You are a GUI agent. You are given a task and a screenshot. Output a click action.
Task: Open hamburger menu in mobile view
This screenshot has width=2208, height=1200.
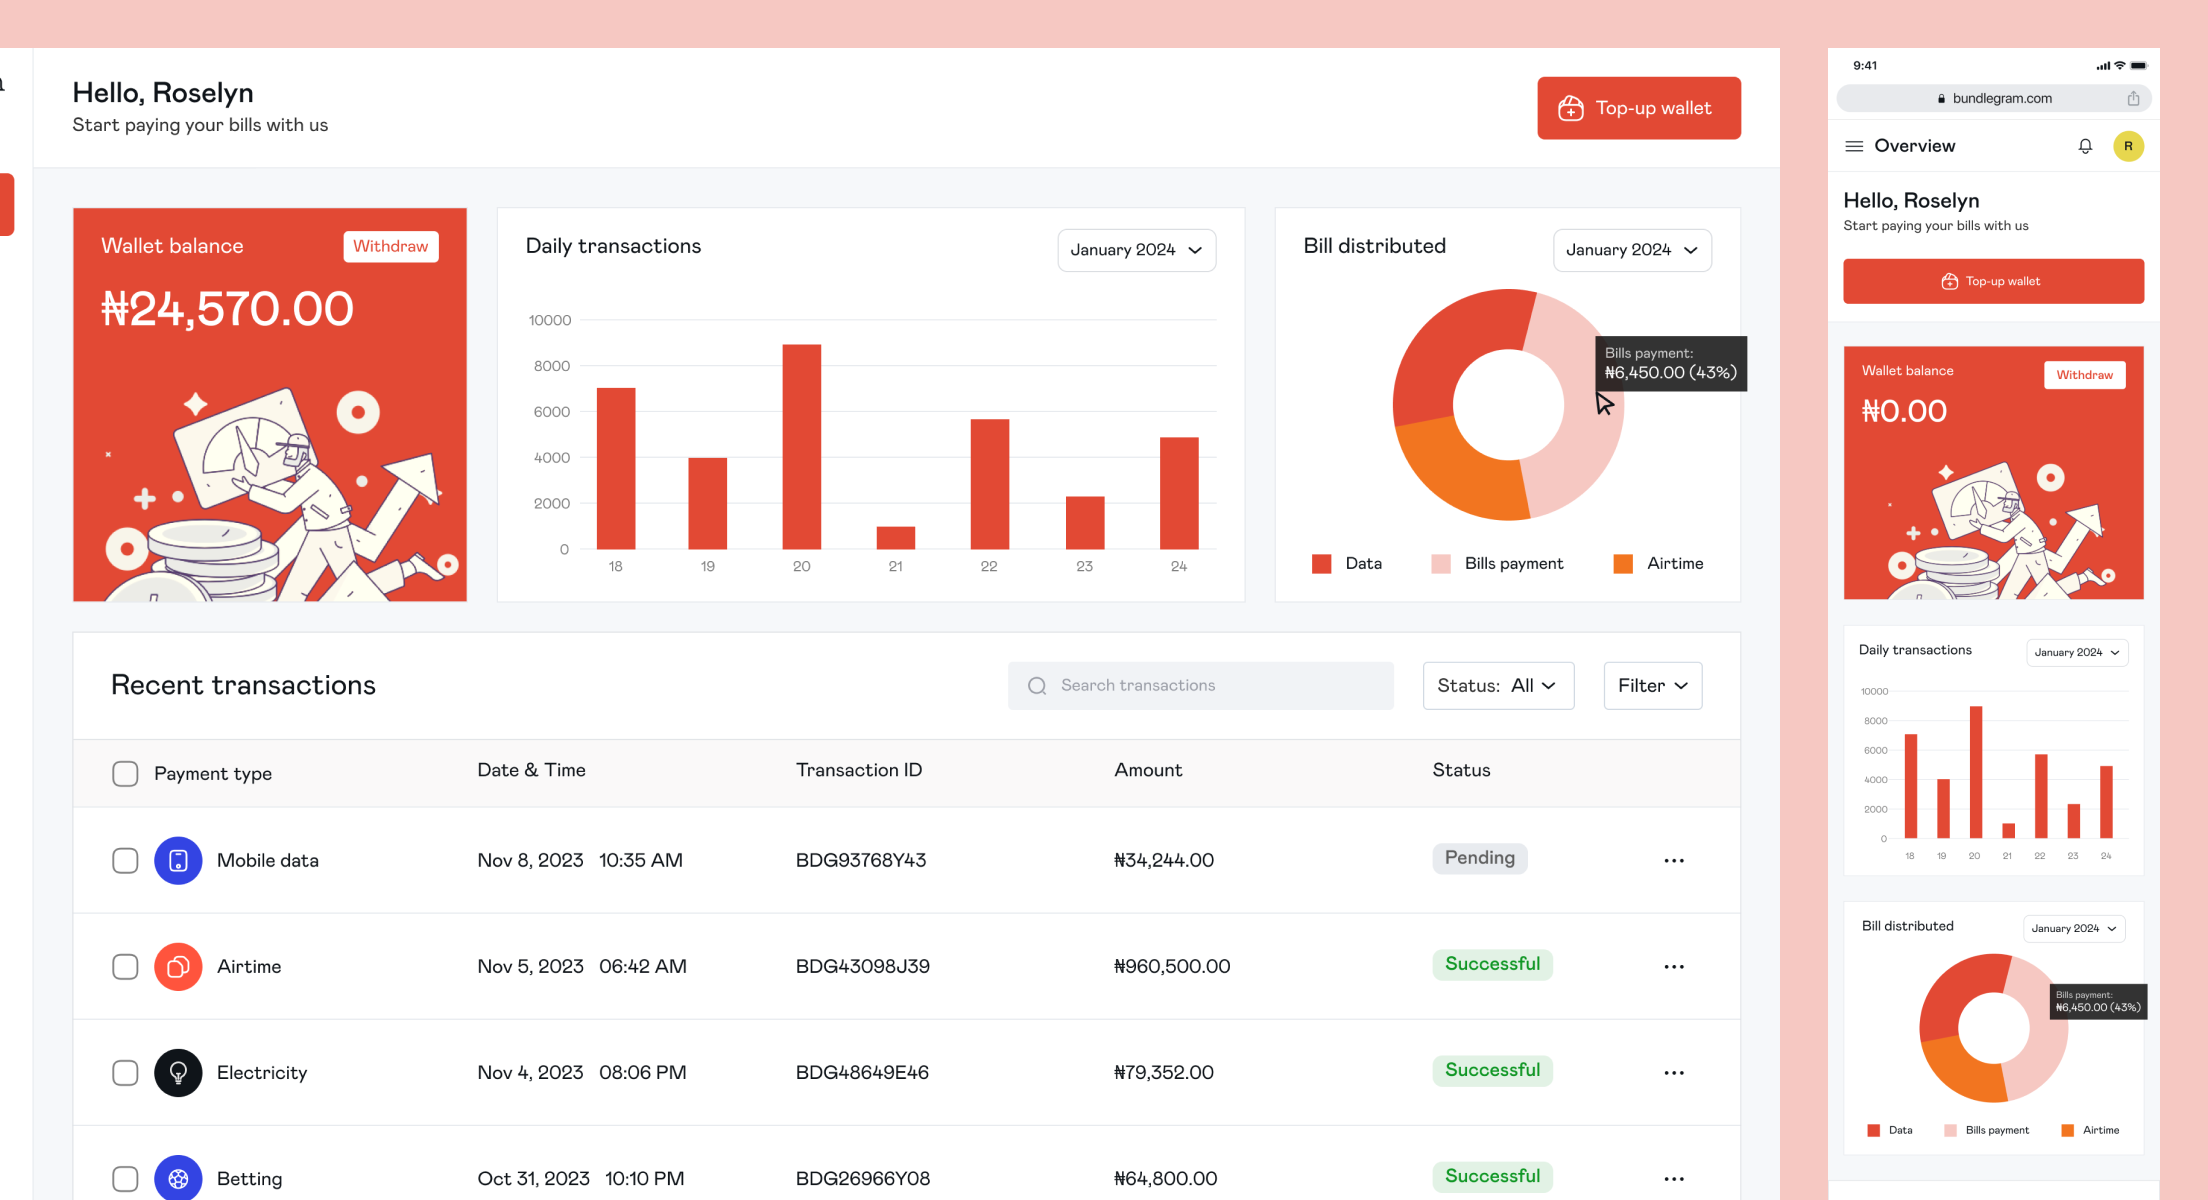tap(1853, 146)
